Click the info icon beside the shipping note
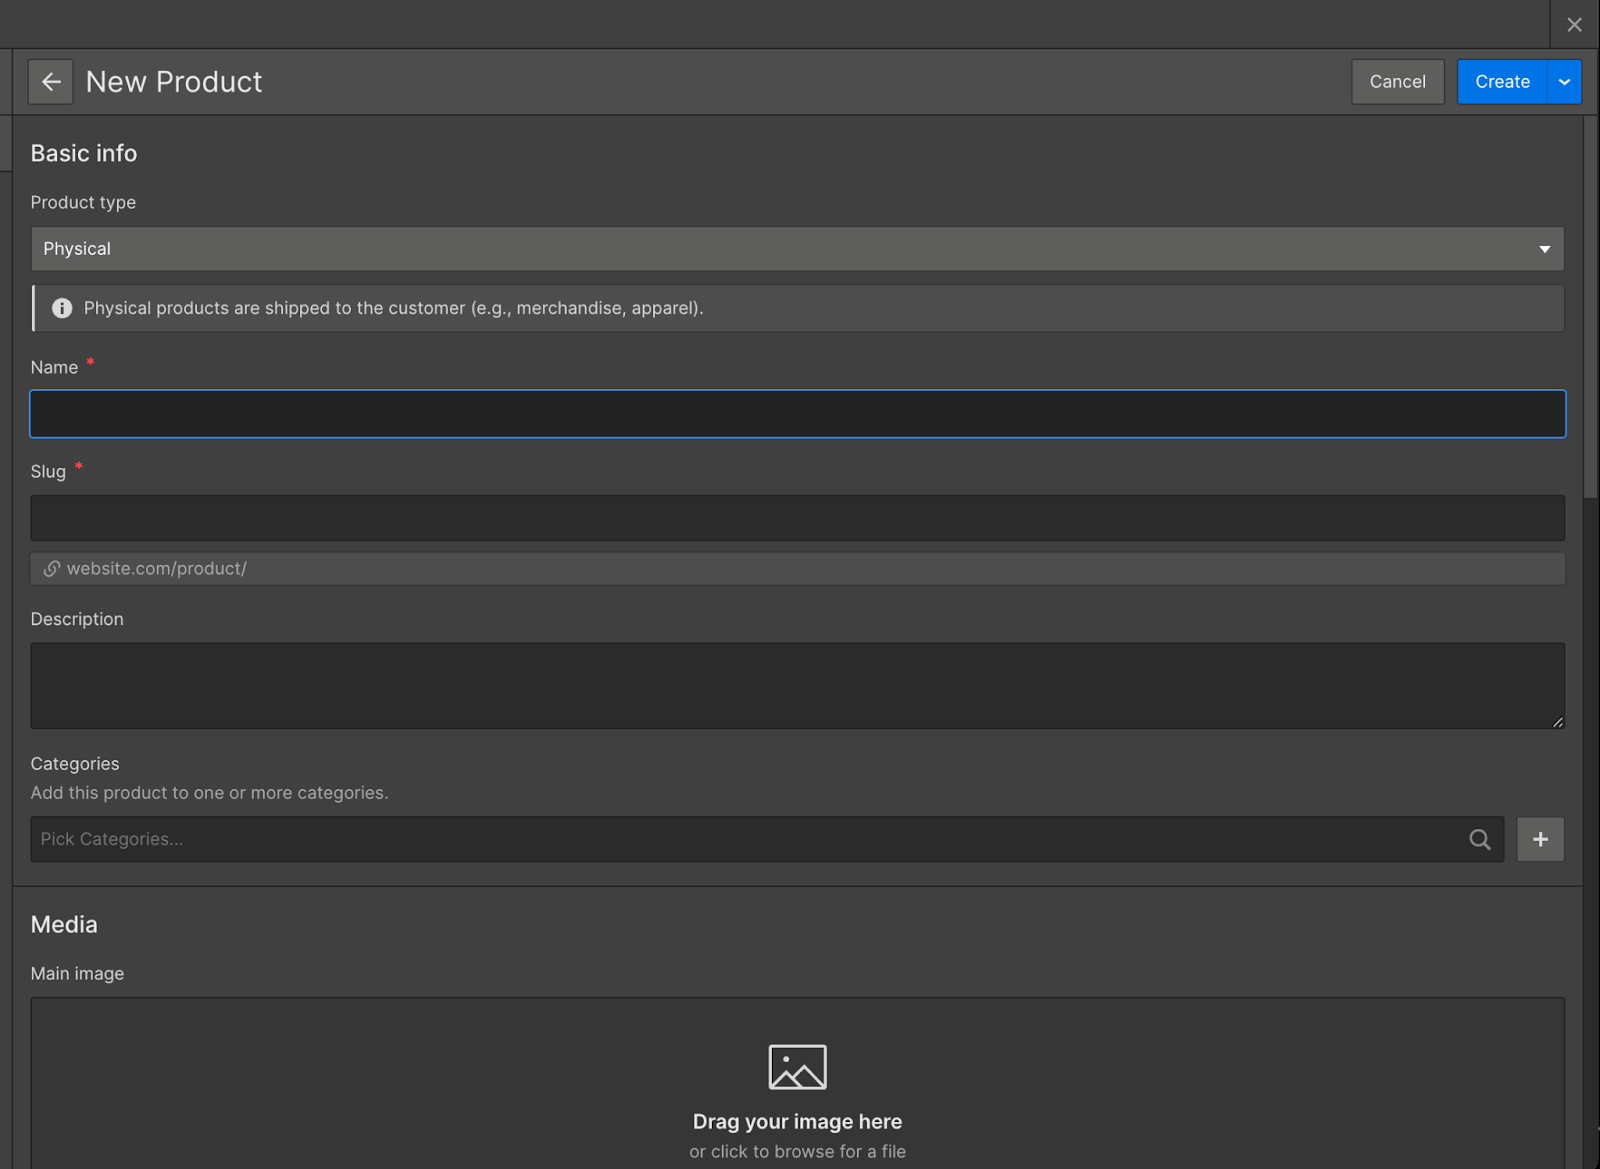 coord(61,308)
